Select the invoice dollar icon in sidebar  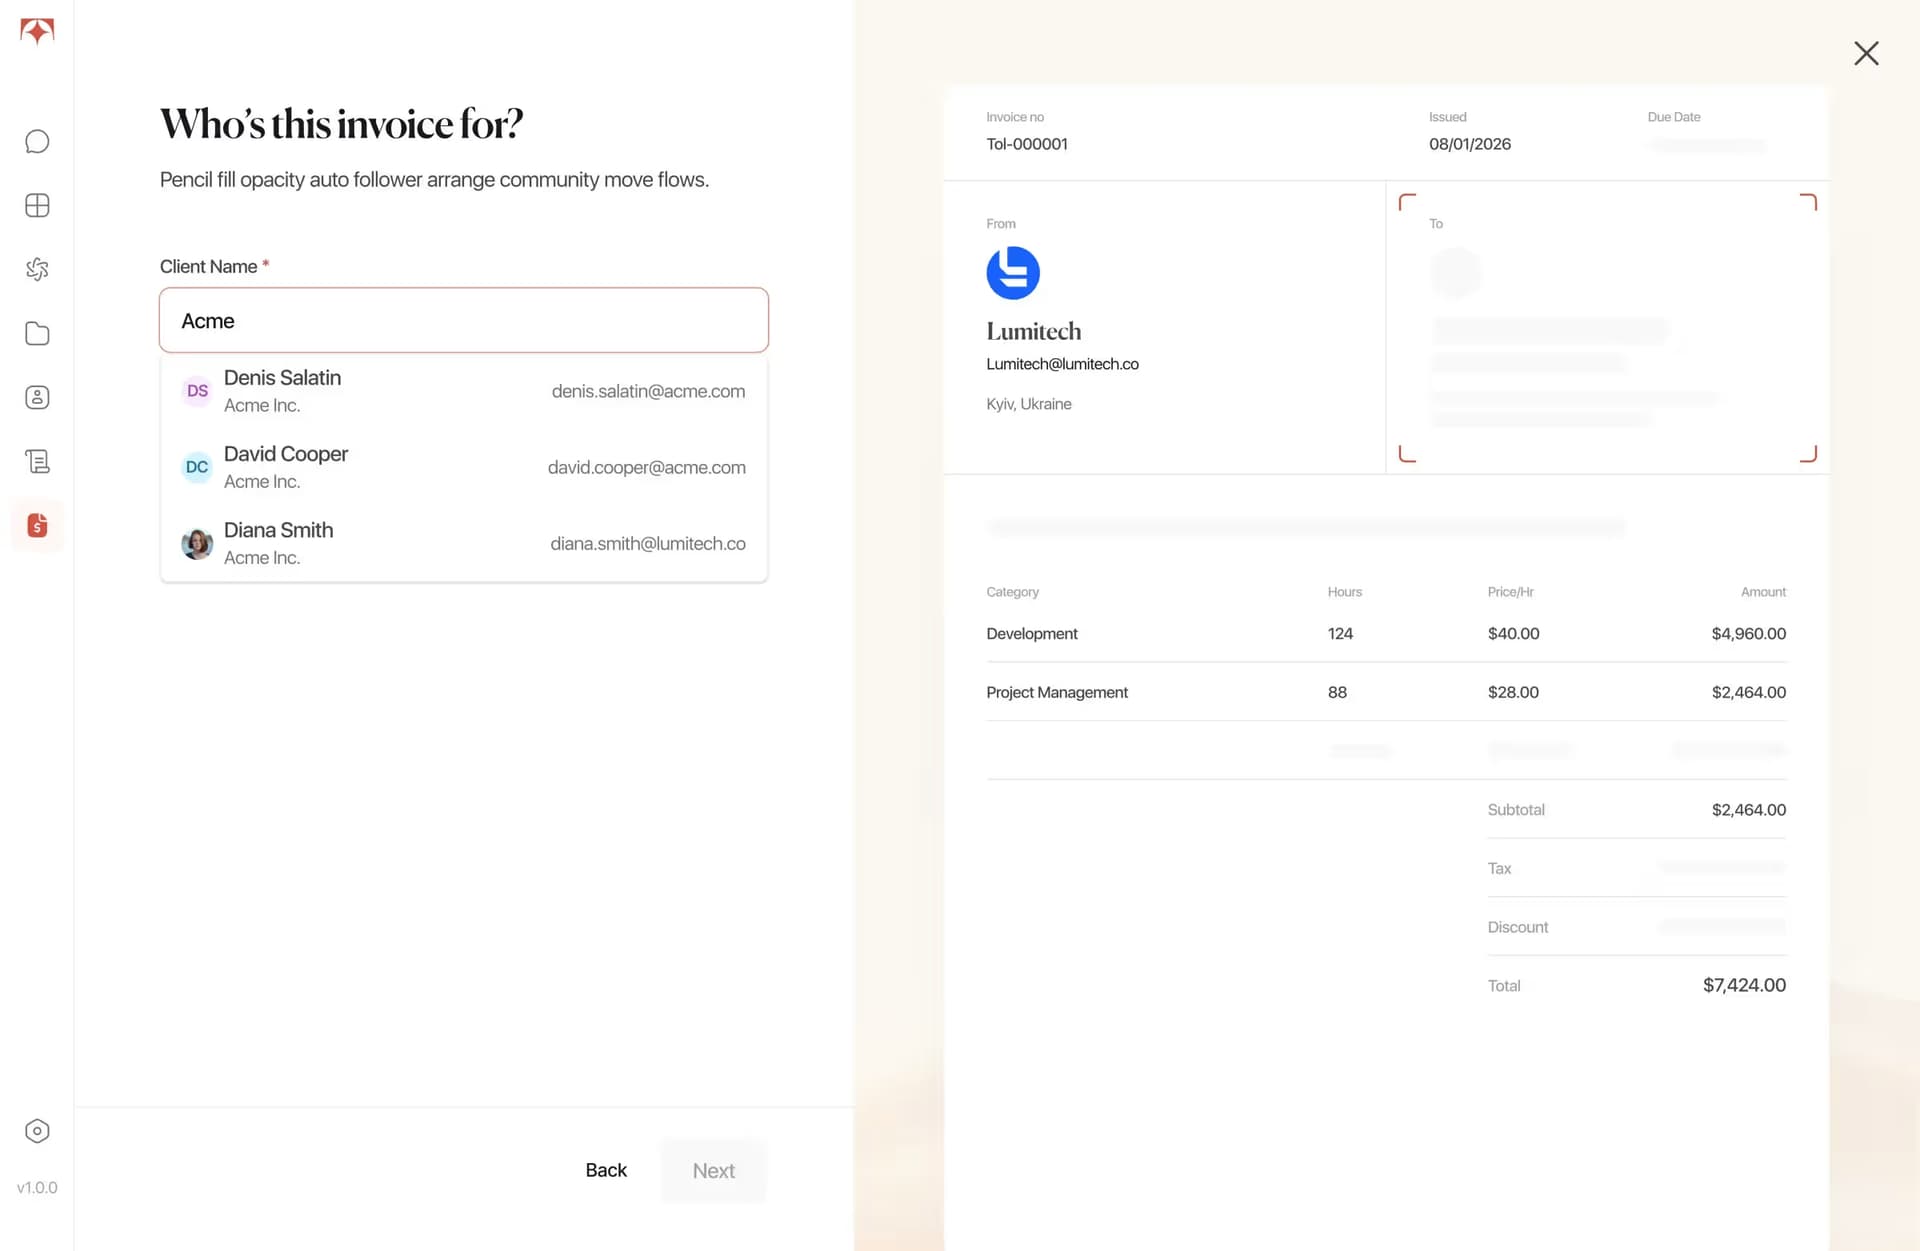click(37, 525)
